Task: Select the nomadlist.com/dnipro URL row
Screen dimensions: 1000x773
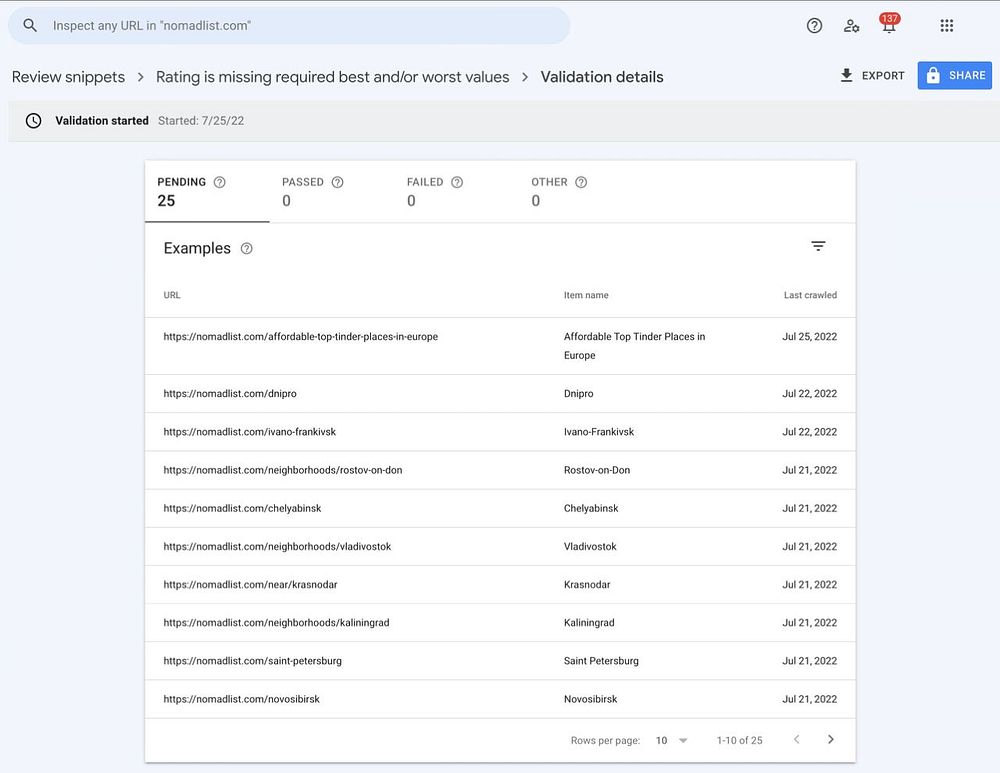Action: 230,394
